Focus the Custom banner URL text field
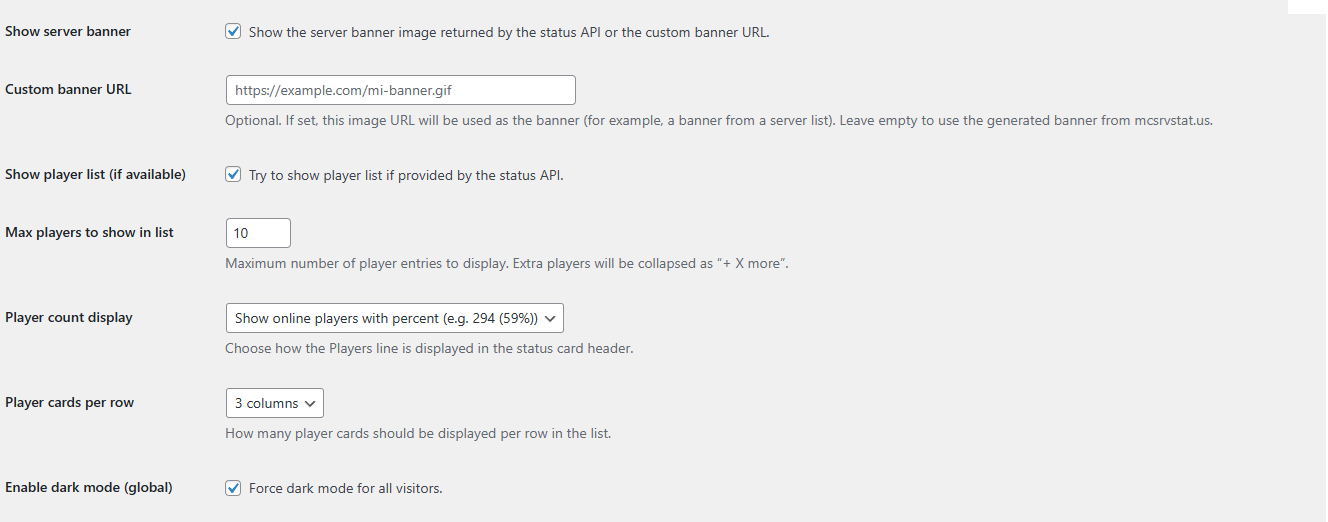 click(400, 90)
